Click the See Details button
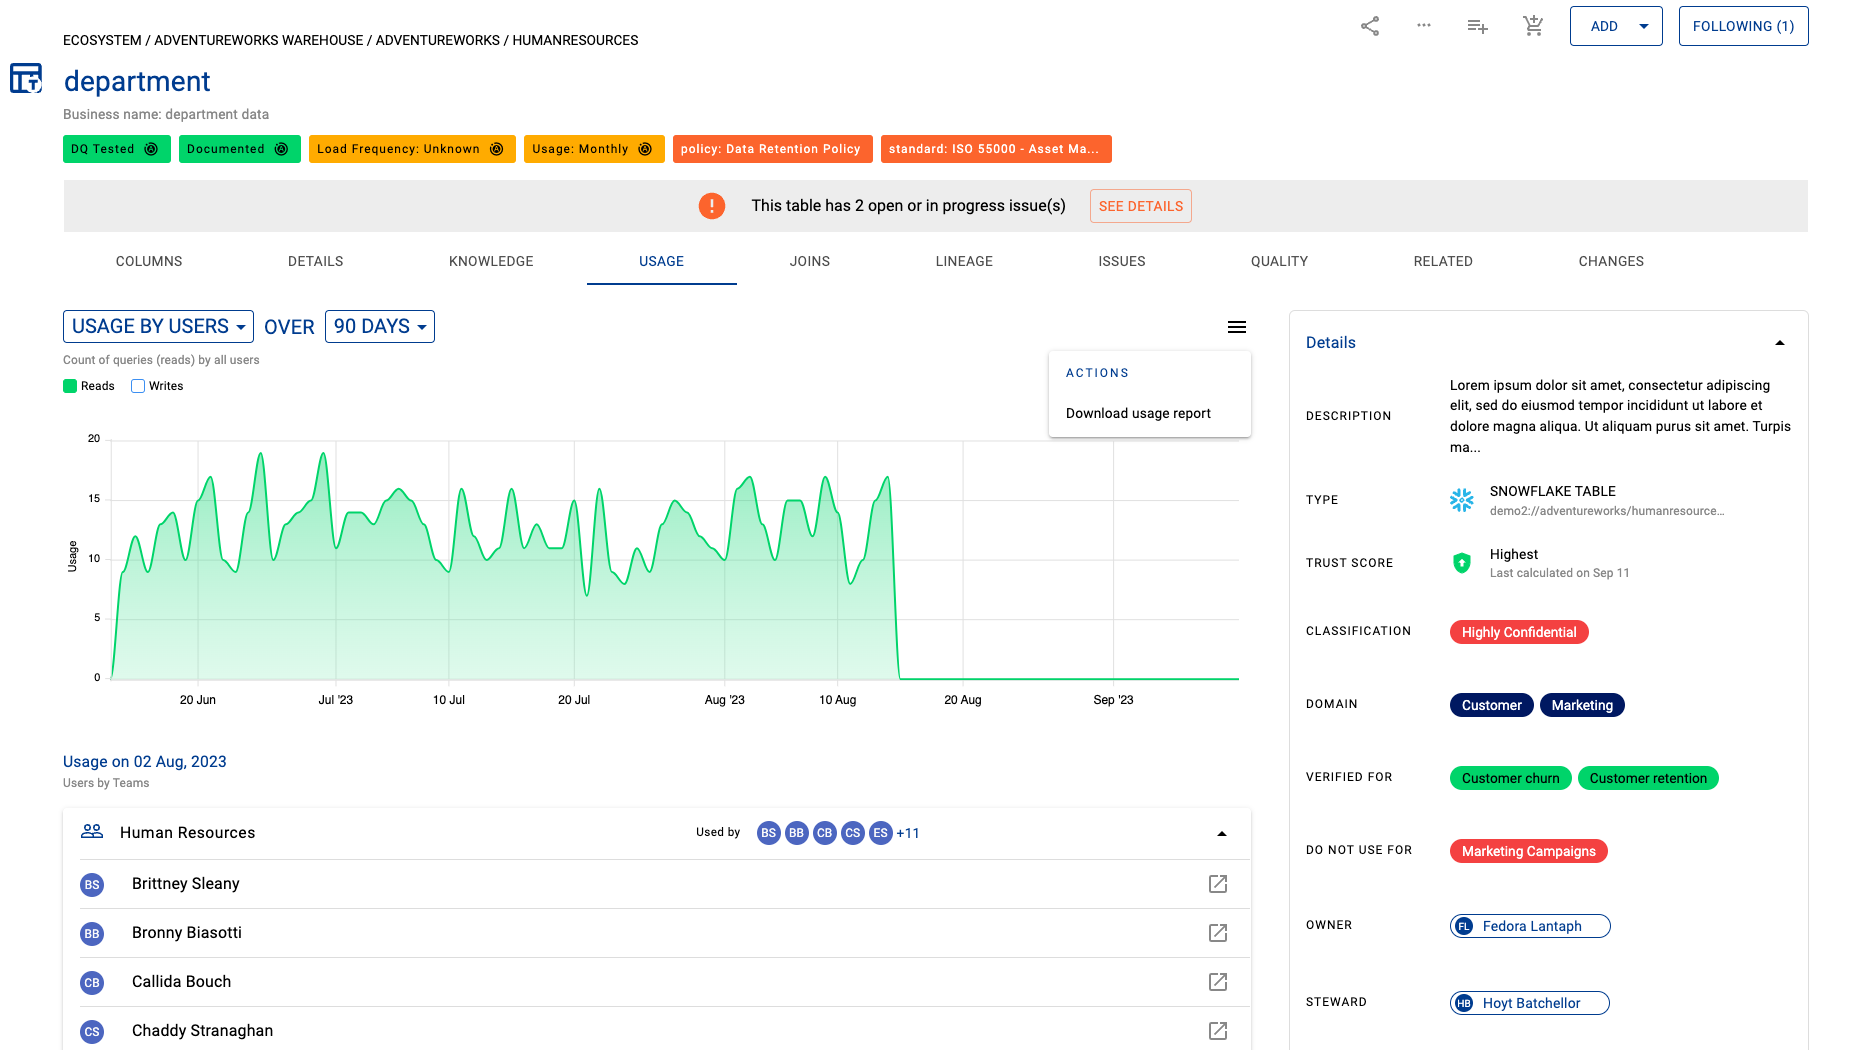 click(1140, 206)
